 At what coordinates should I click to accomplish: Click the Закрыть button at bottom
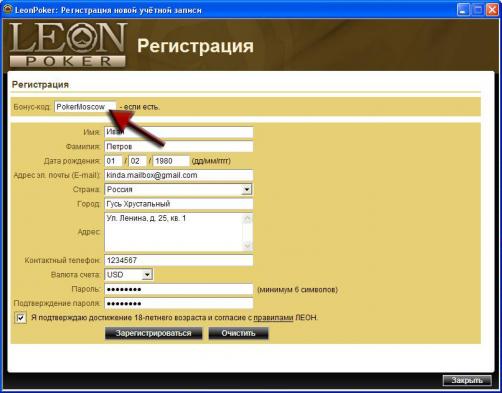(467, 380)
